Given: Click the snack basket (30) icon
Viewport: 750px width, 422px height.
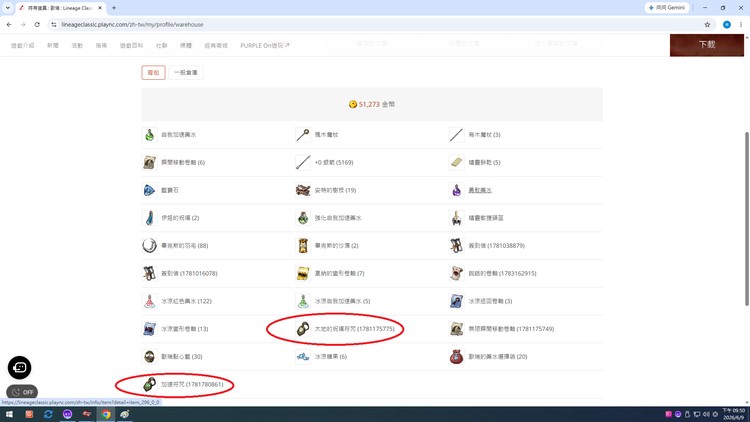Looking at the screenshot, I should coord(149,357).
